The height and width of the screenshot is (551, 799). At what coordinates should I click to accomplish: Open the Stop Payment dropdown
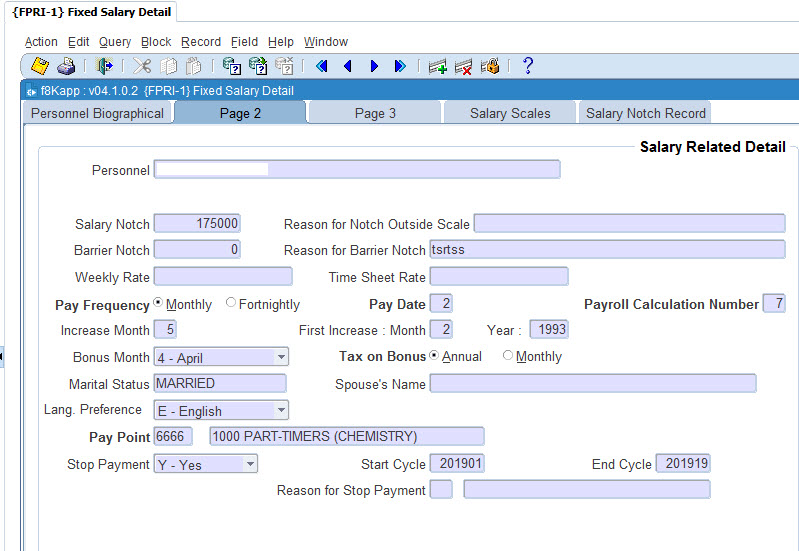250,465
